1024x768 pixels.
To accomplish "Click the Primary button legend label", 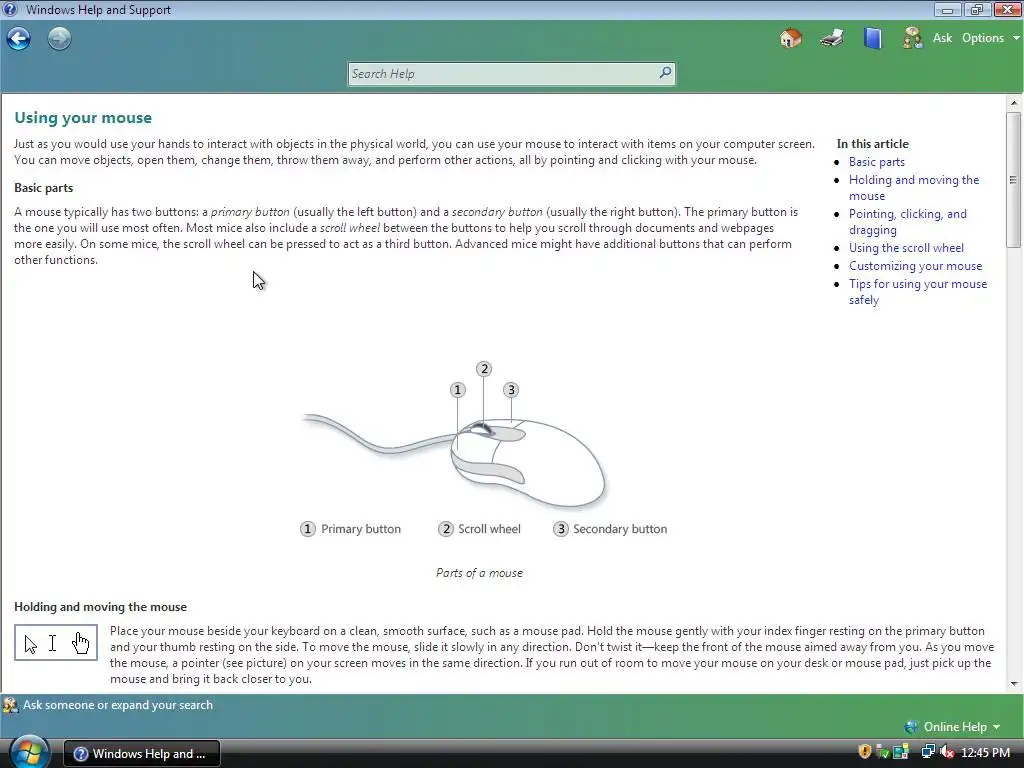I will coord(360,529).
